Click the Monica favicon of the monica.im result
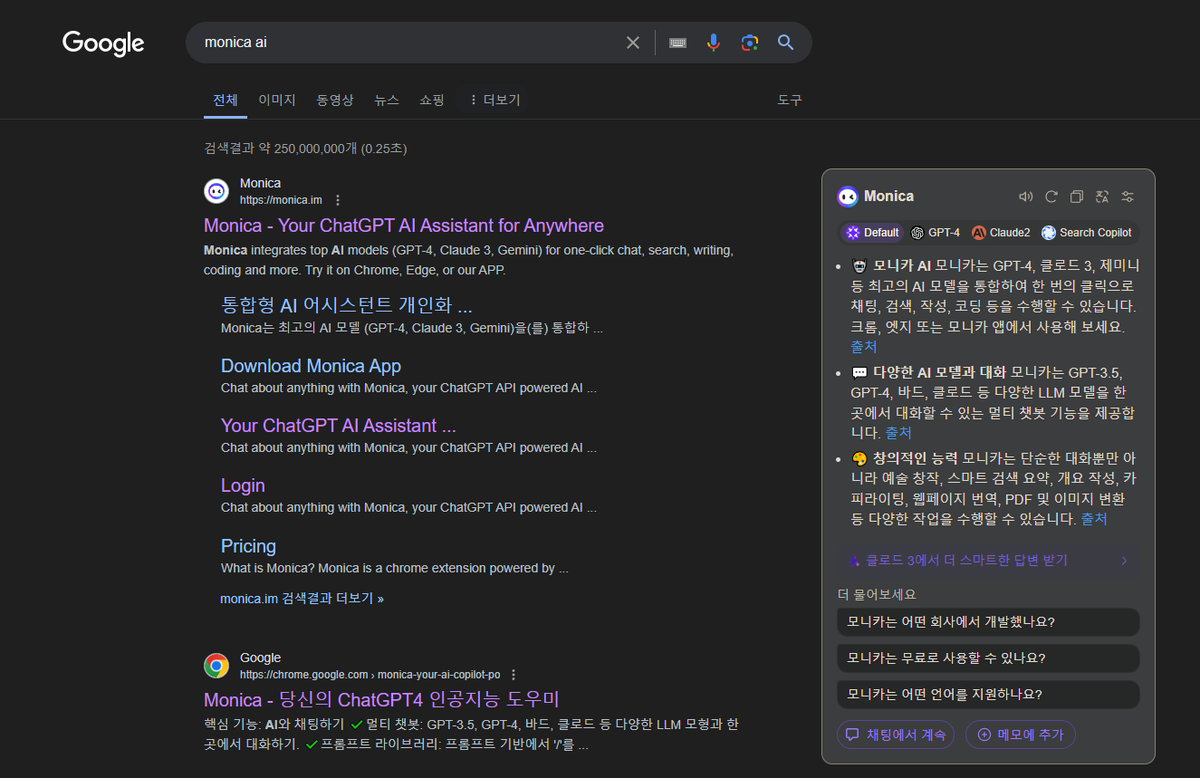The width and height of the screenshot is (1200, 778). click(x=216, y=191)
